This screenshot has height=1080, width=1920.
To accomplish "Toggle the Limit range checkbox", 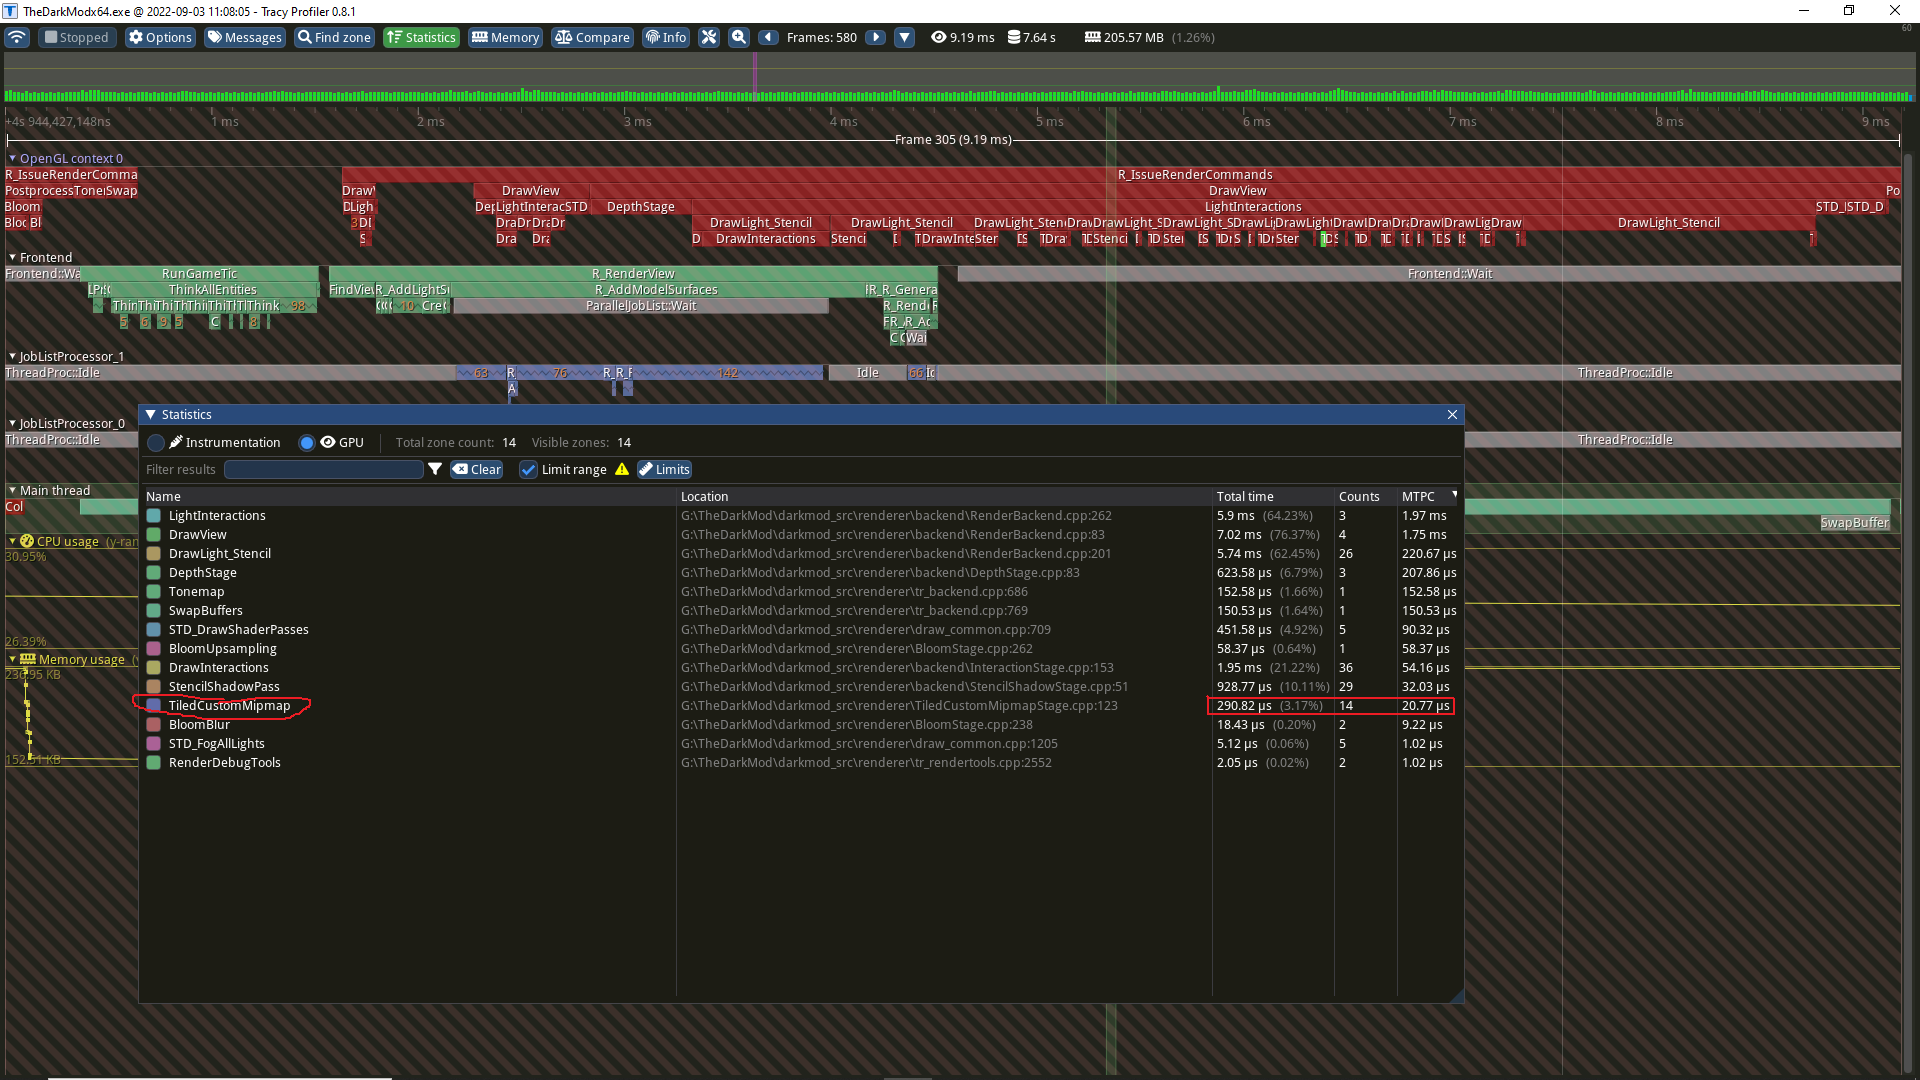I will (529, 469).
